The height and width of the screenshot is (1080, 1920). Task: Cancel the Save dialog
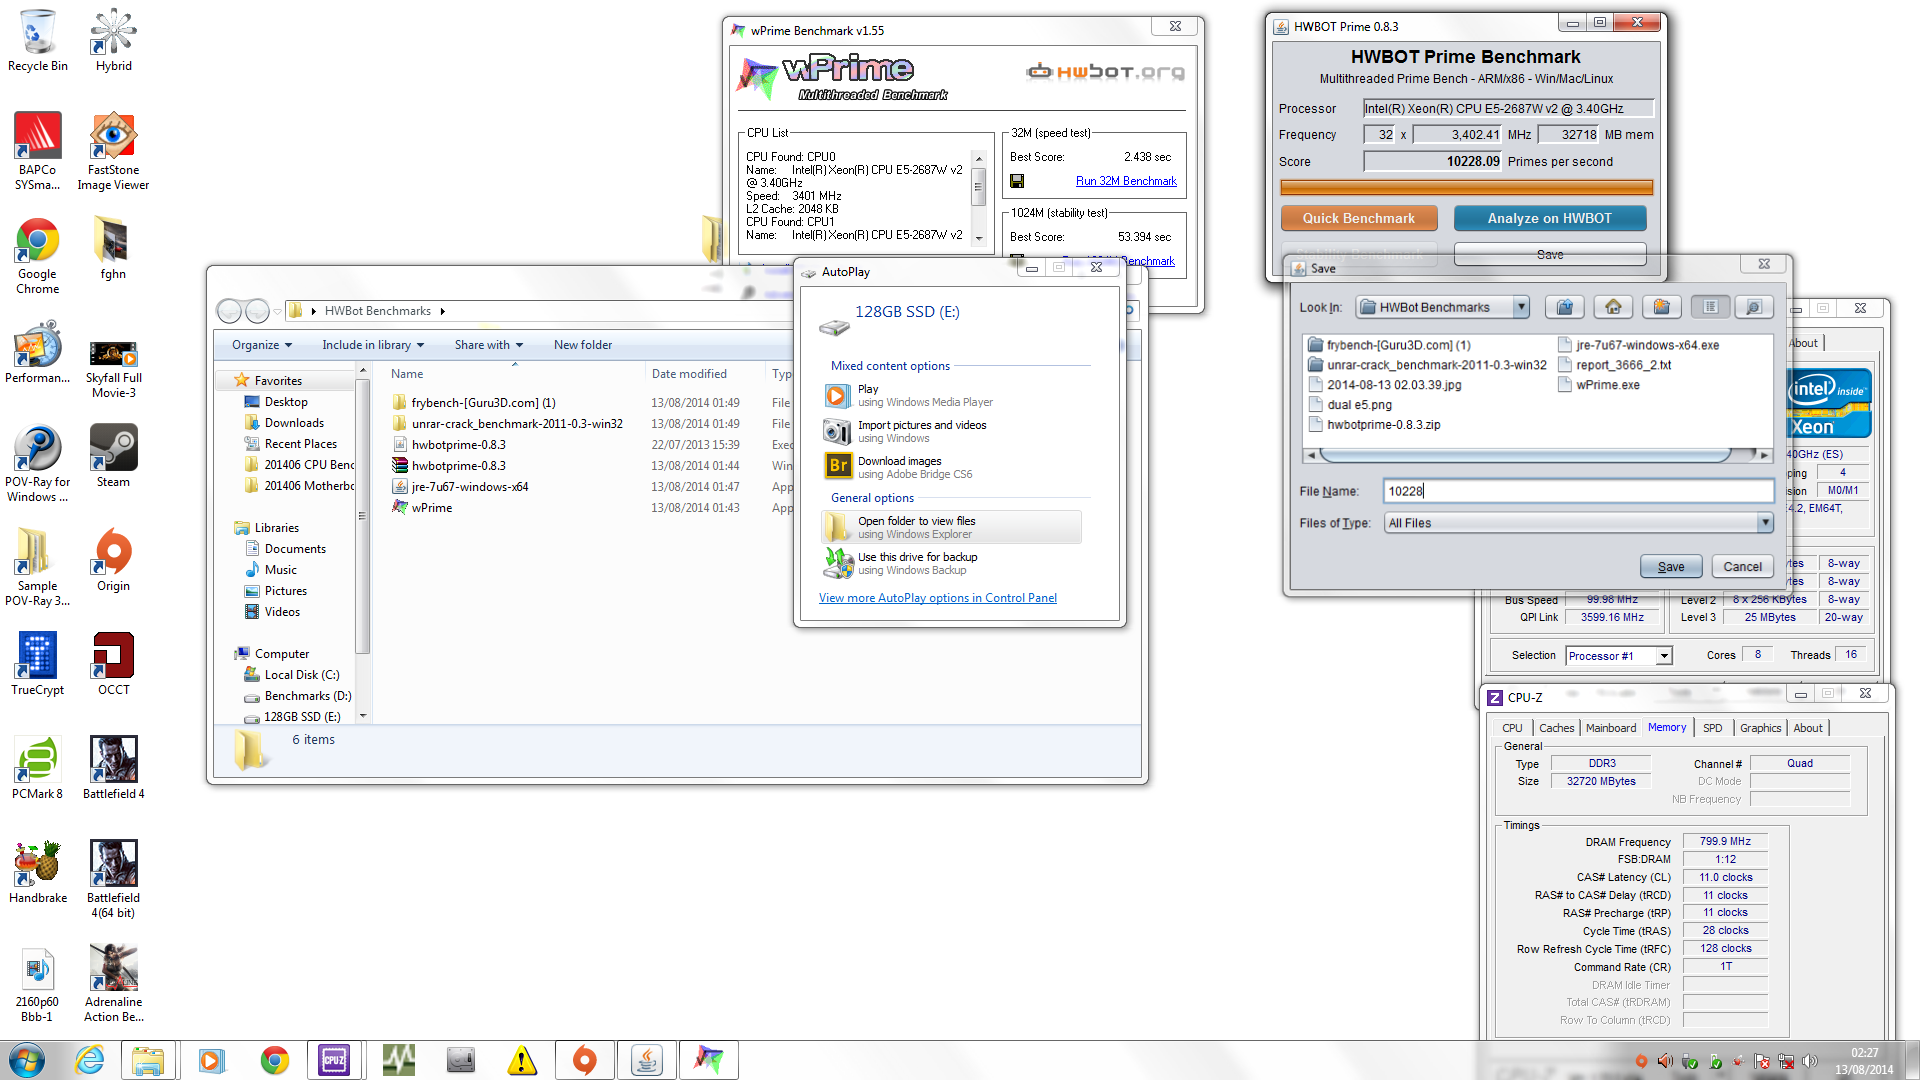point(1743,566)
